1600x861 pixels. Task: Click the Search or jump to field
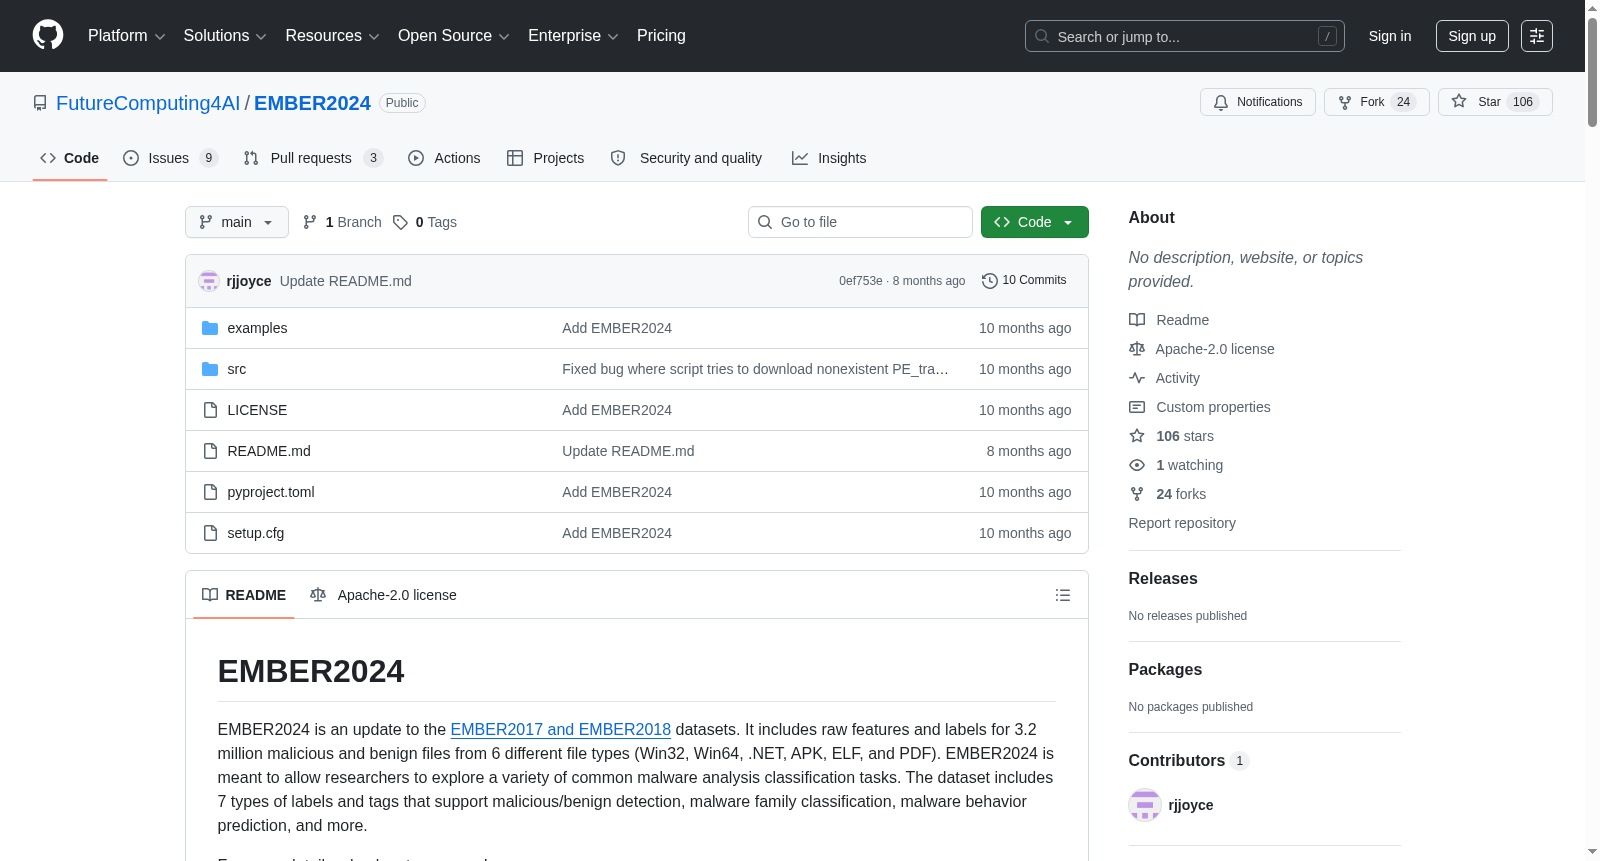(x=1185, y=36)
